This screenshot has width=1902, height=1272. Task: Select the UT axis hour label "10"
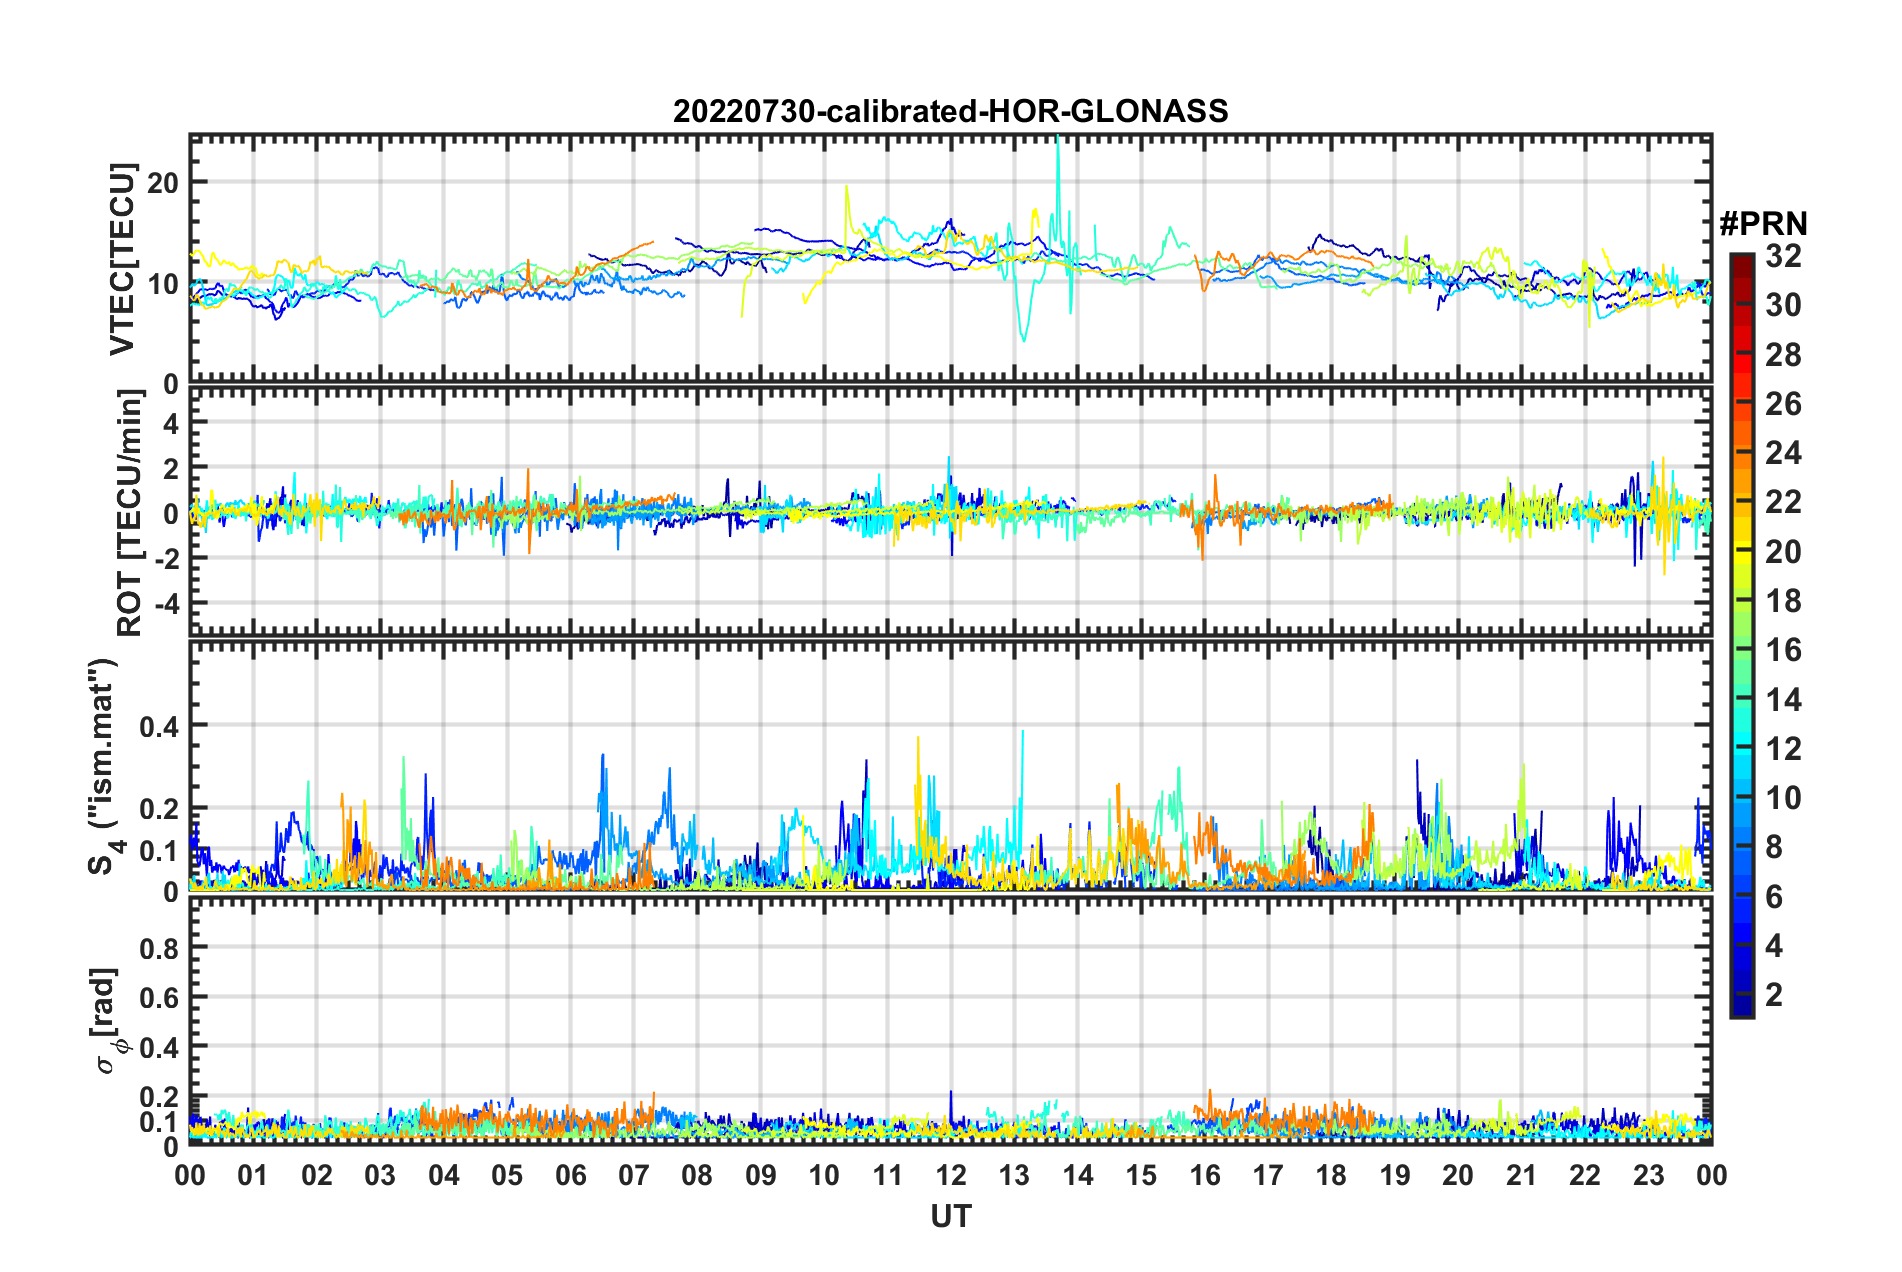824,1175
